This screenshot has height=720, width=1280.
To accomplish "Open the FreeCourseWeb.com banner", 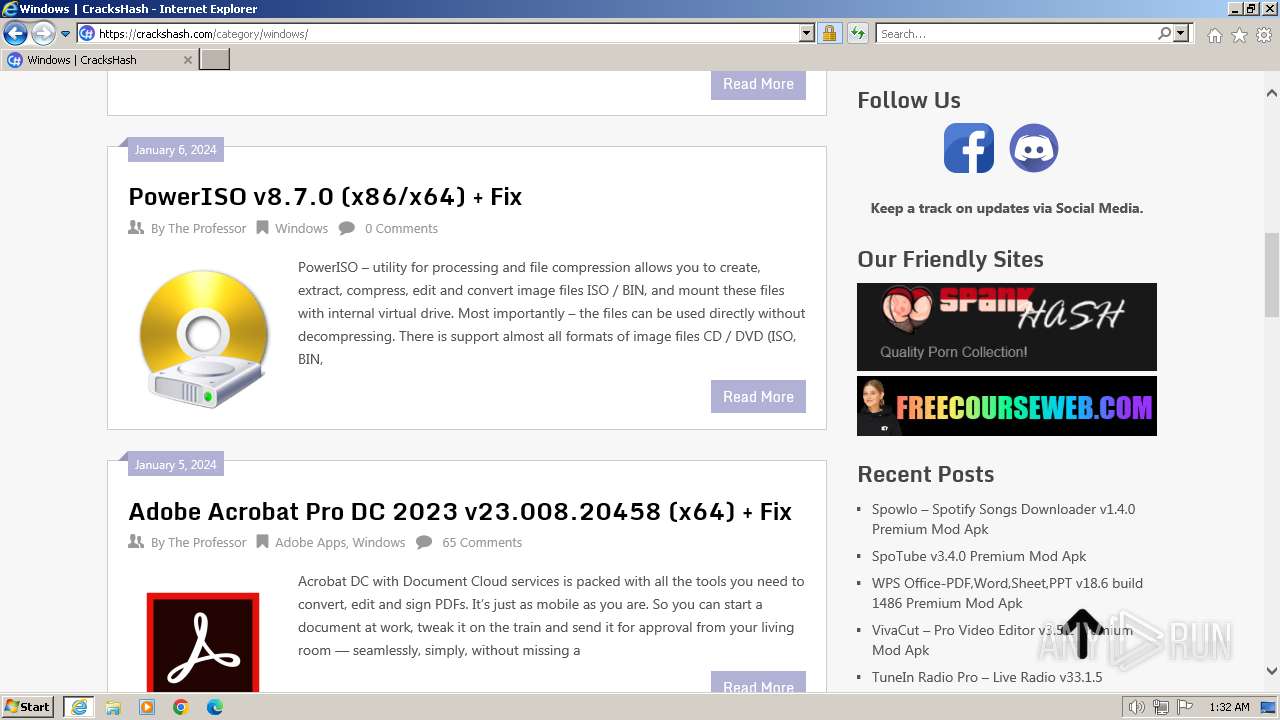I will tap(1007, 406).
